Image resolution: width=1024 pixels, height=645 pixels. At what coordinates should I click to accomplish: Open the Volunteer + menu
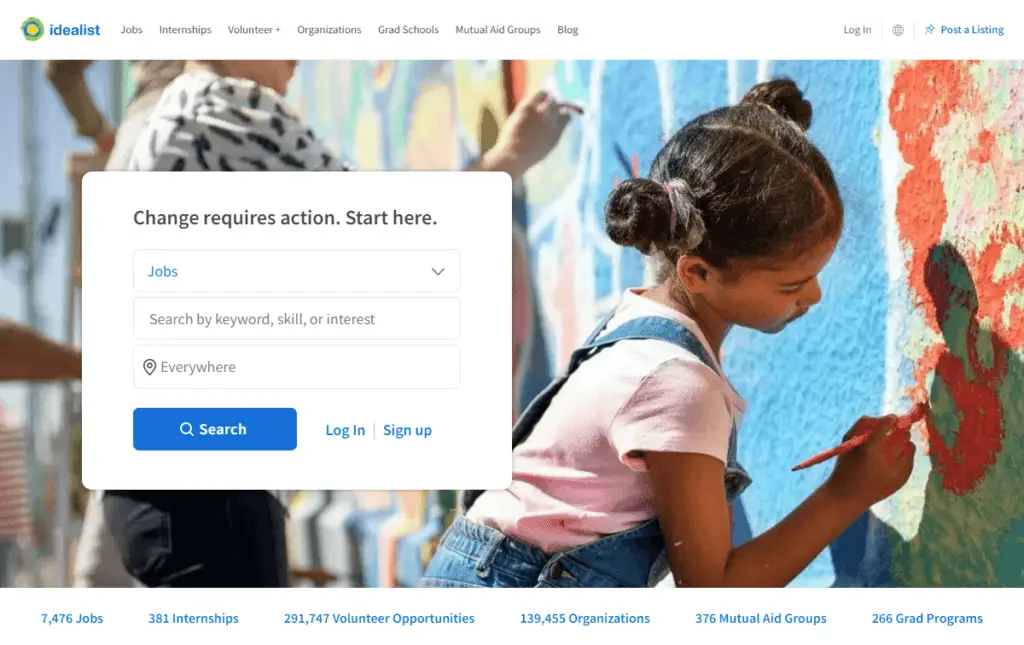click(254, 30)
